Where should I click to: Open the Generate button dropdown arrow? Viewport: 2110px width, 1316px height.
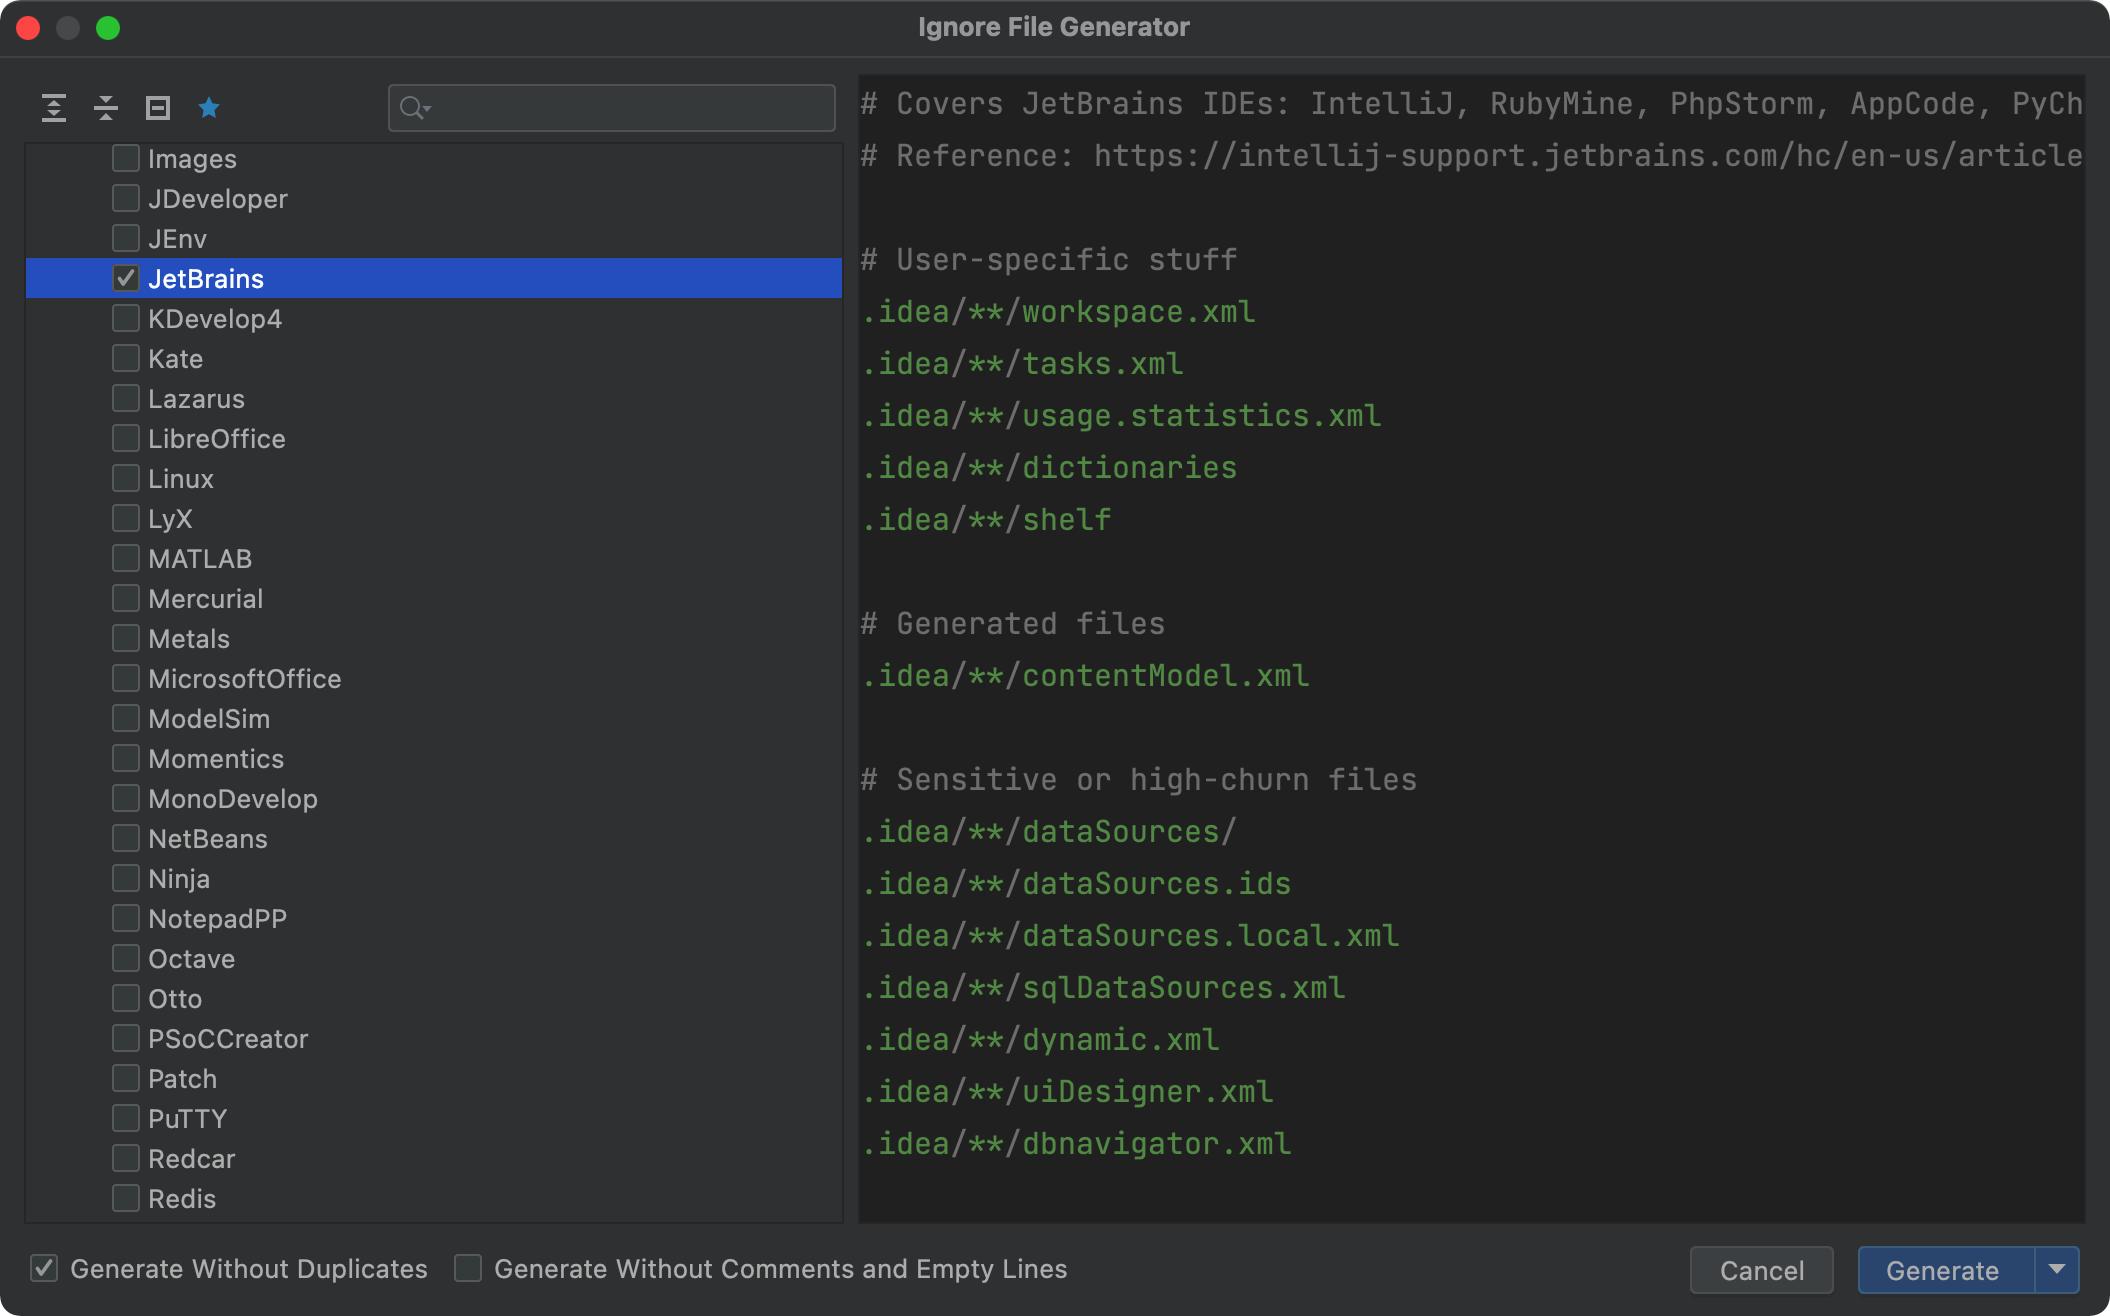click(2057, 1270)
